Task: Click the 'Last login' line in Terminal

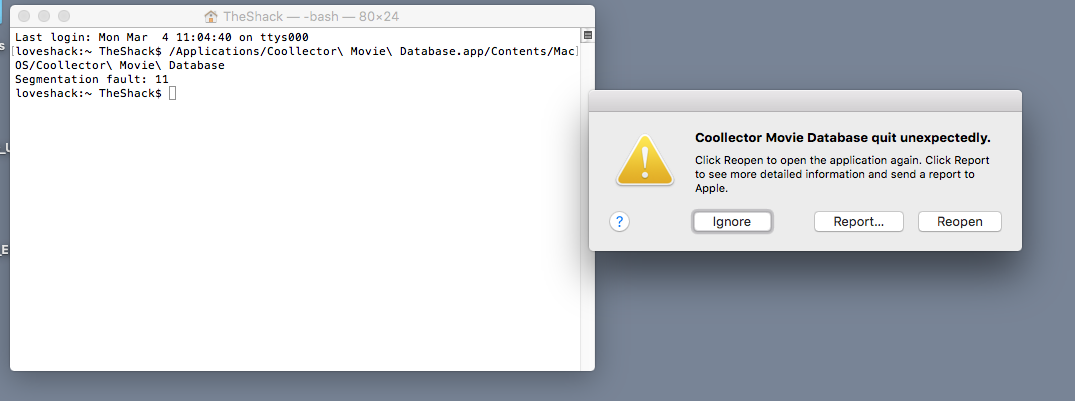Action: (162, 38)
